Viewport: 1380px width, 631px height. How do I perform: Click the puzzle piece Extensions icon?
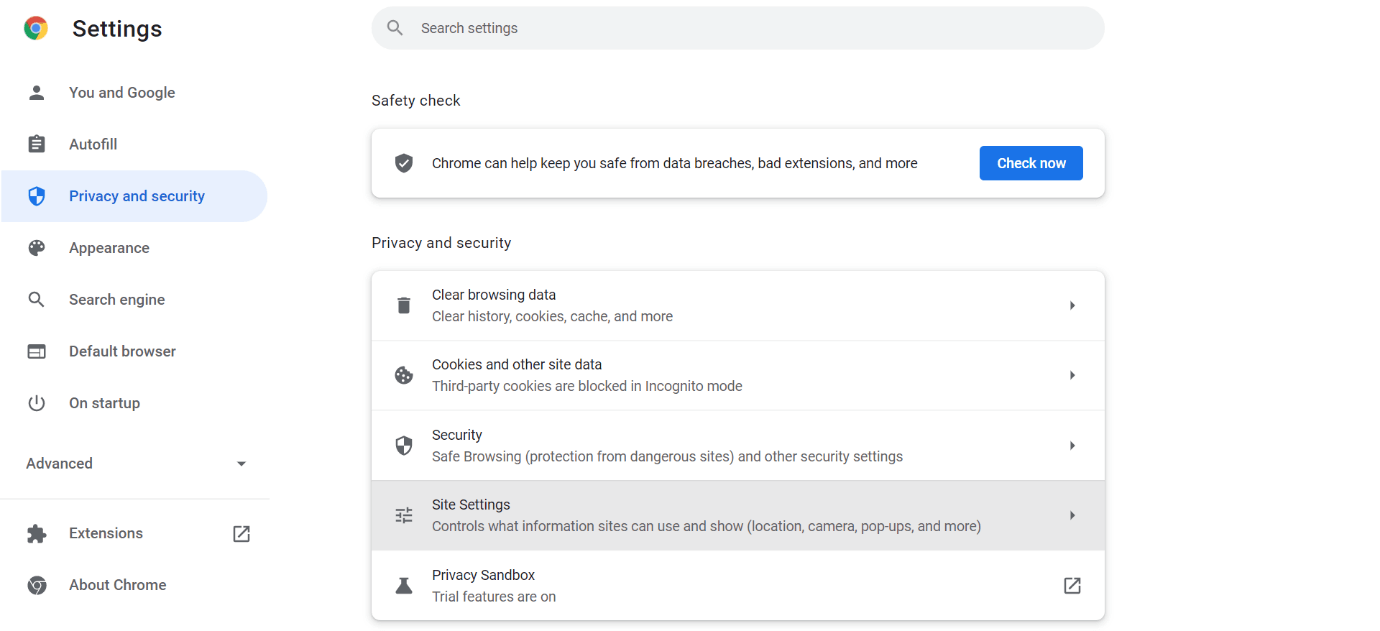point(37,534)
